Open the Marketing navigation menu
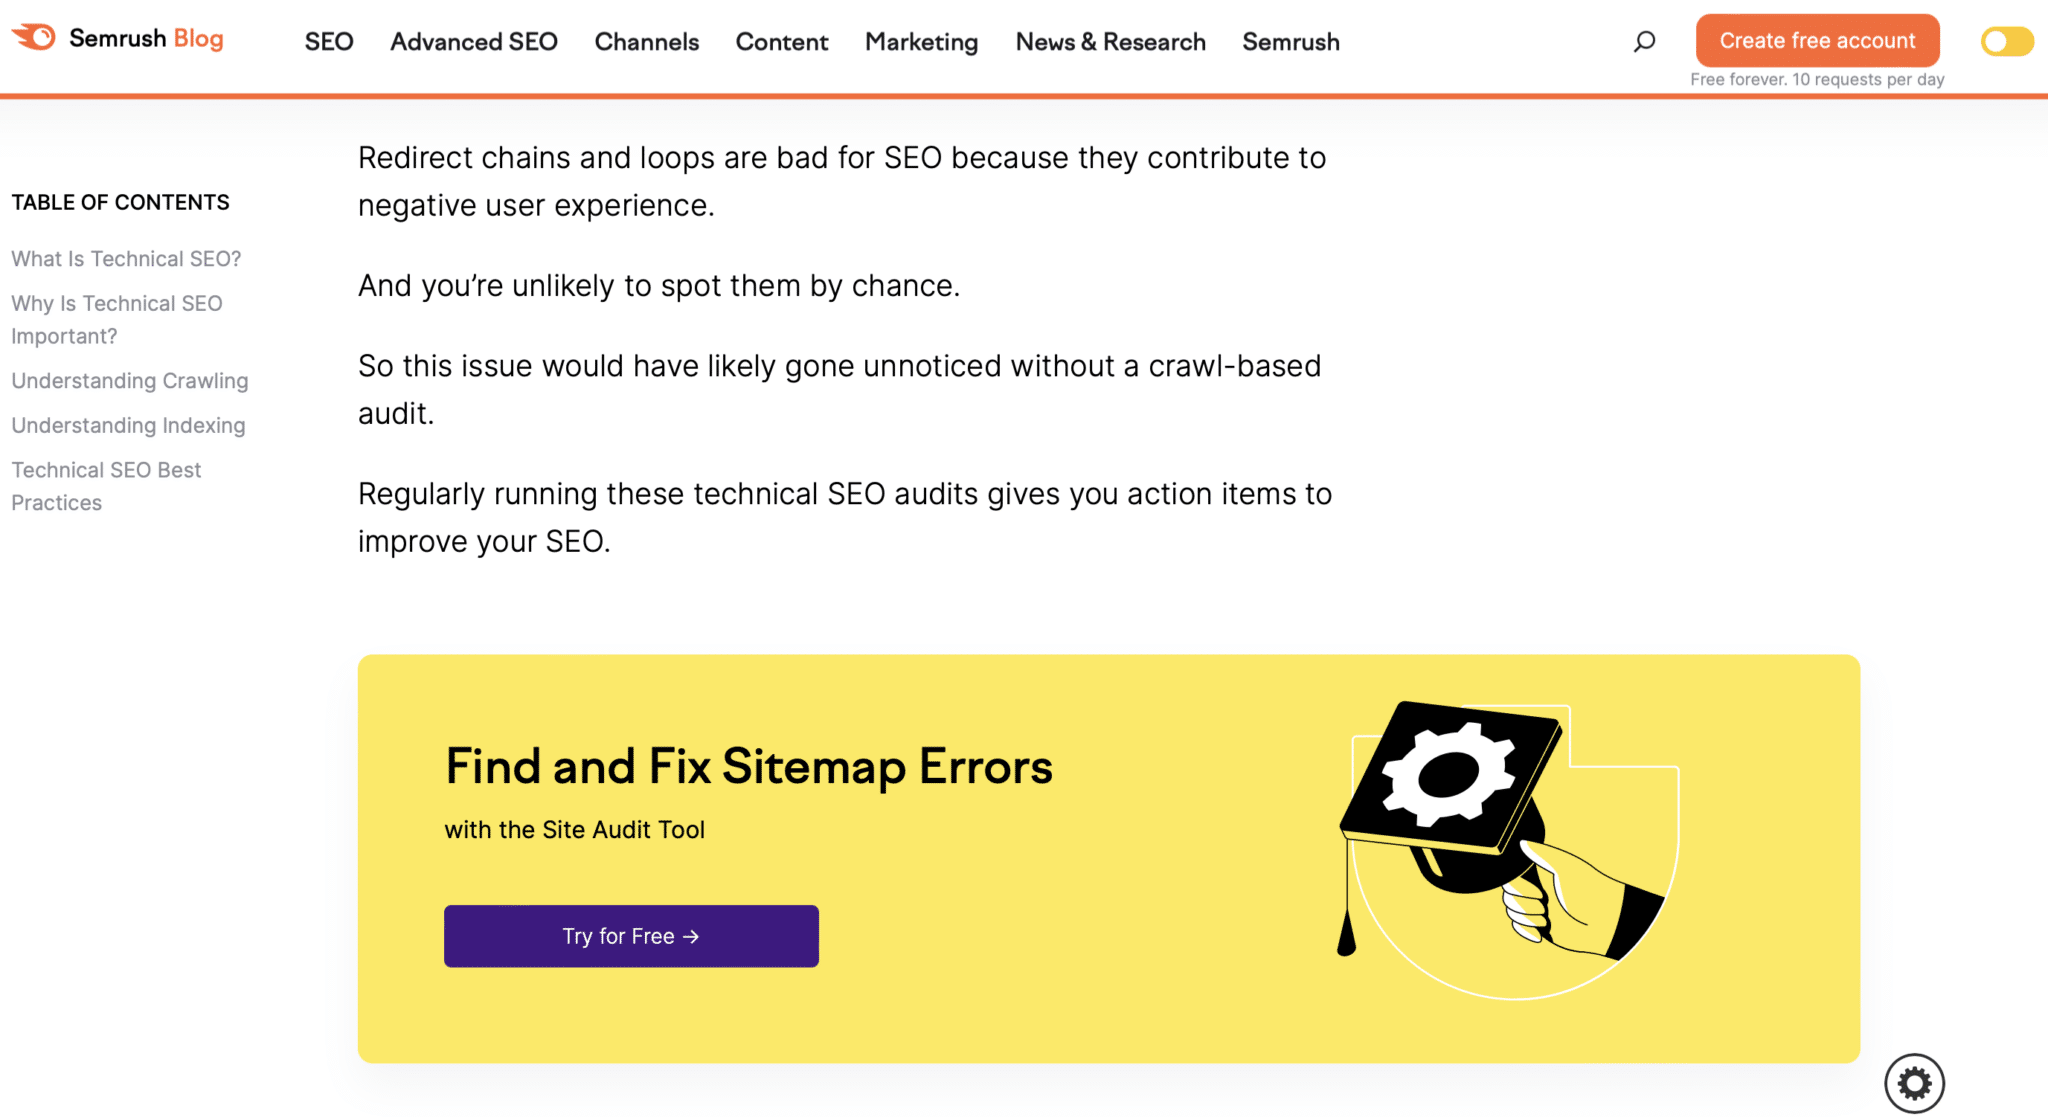The width and height of the screenshot is (2048, 1117). [922, 42]
